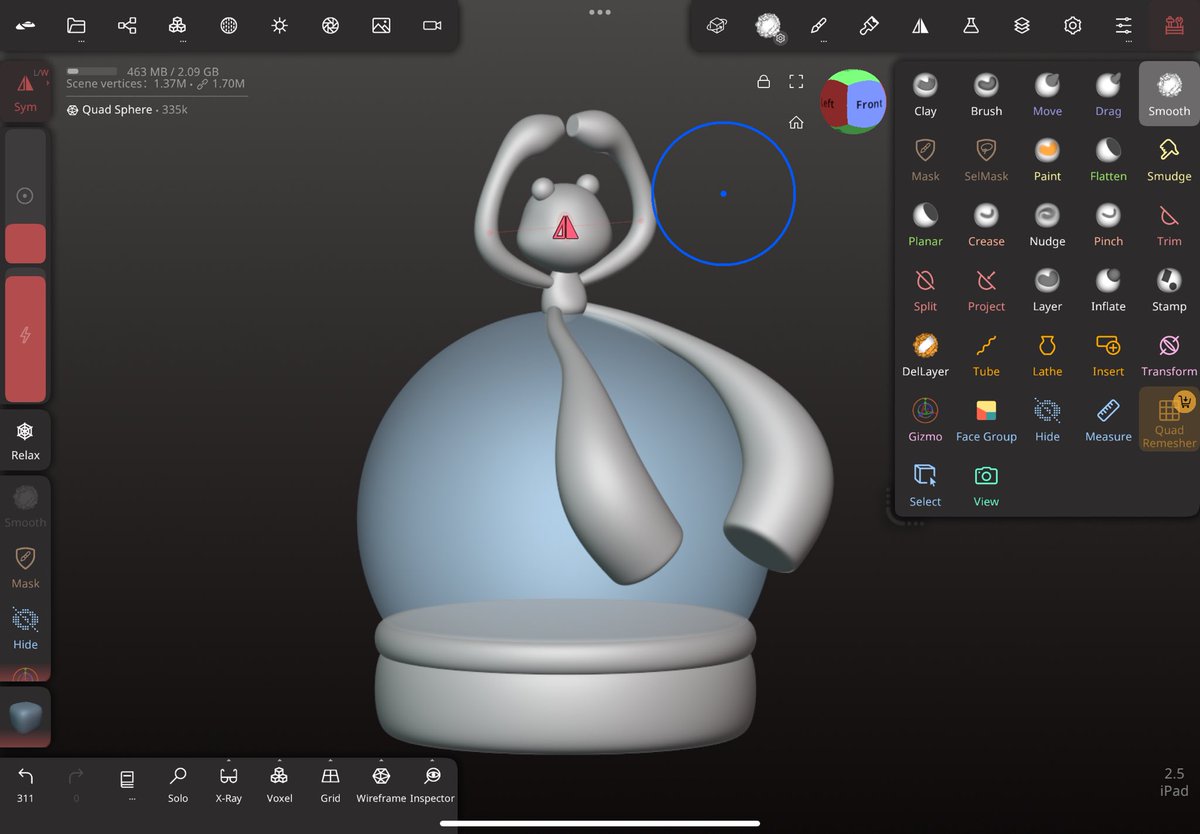Choose the Lathe tool
1200x834 pixels.
coord(1047,354)
